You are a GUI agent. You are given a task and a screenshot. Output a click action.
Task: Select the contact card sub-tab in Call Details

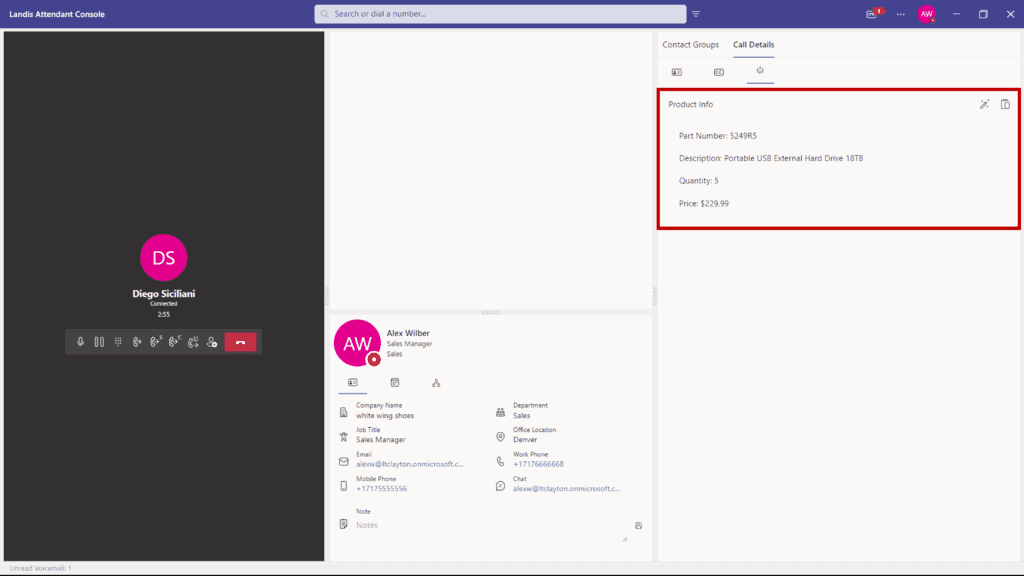(677, 72)
